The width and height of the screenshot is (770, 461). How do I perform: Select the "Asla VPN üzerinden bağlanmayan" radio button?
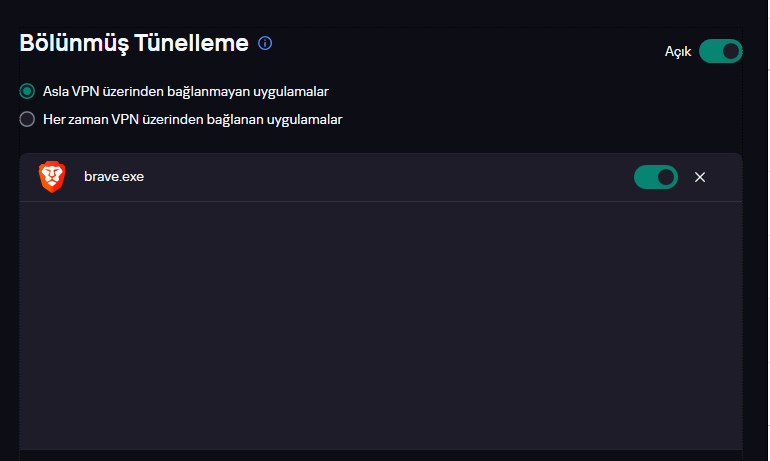27,91
